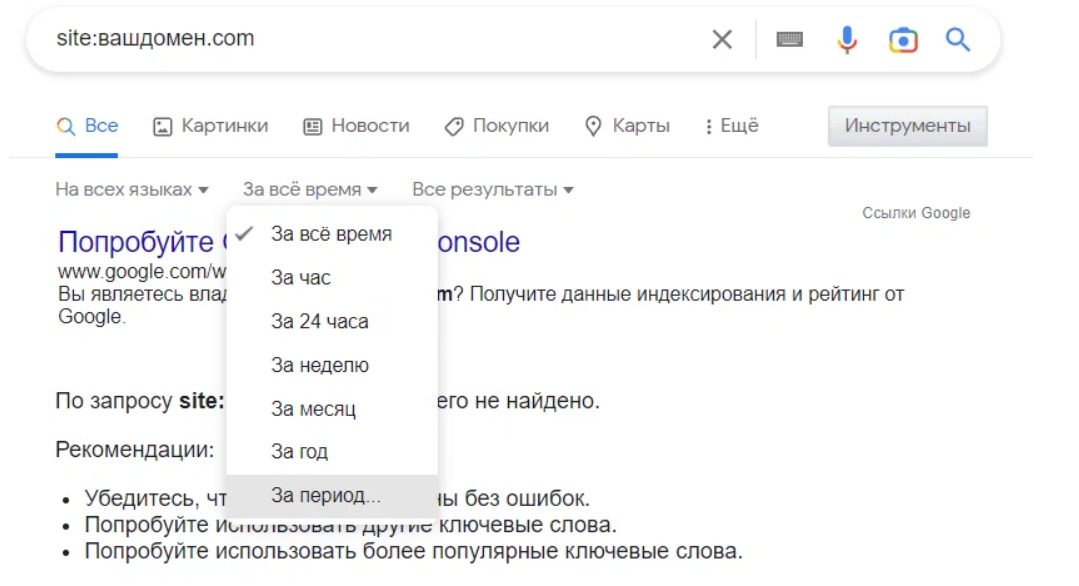Viewport: 1079px width, 586px height.
Task: Click the Инструменты button
Action: click(906, 126)
